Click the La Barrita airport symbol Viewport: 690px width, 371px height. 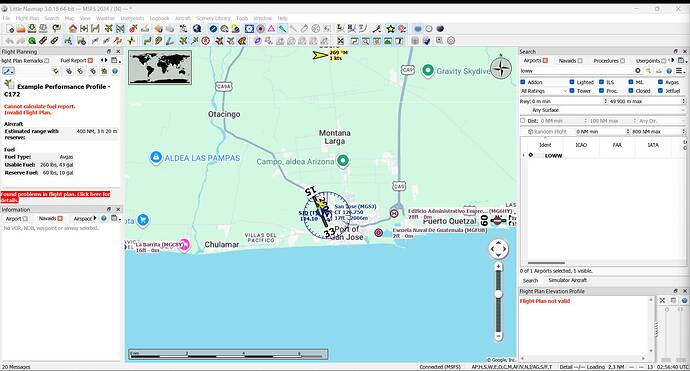pyautogui.click(x=185, y=245)
